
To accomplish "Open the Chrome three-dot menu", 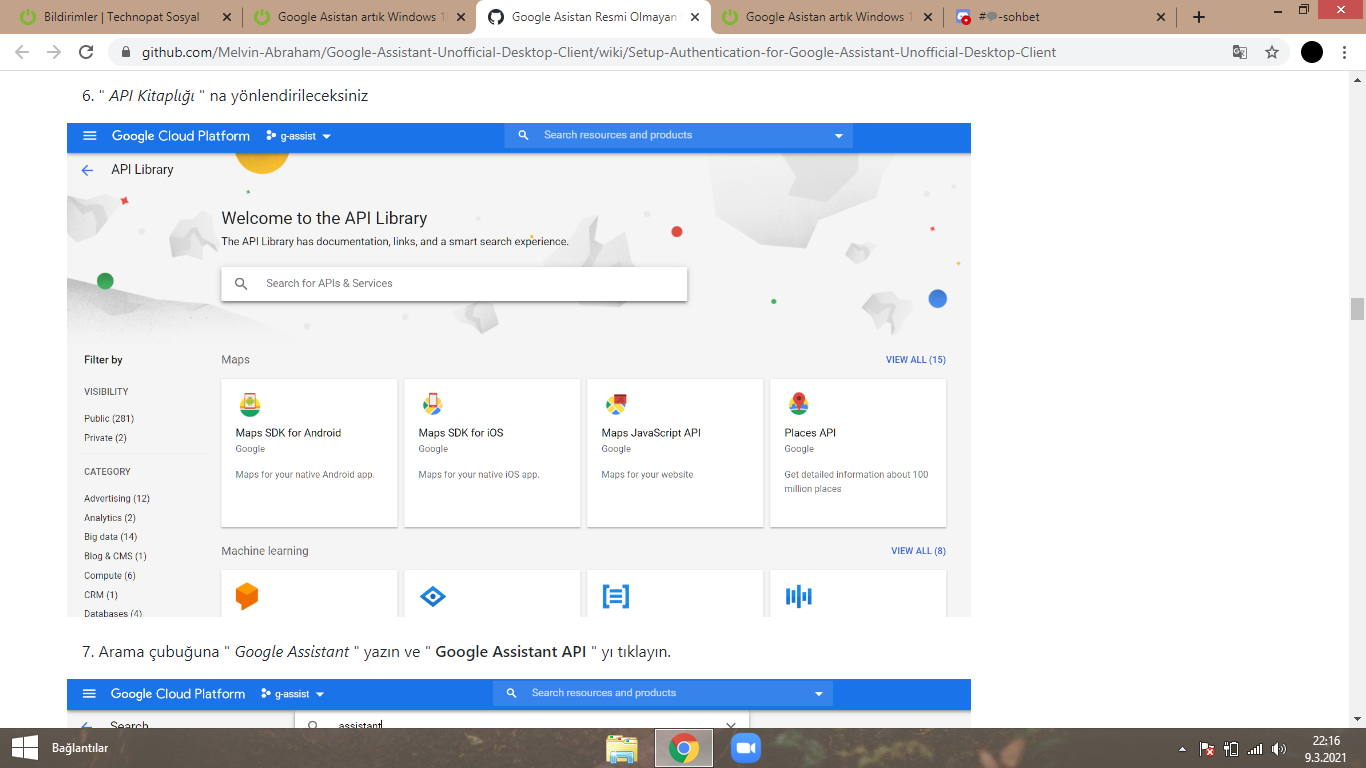I will (x=1345, y=52).
